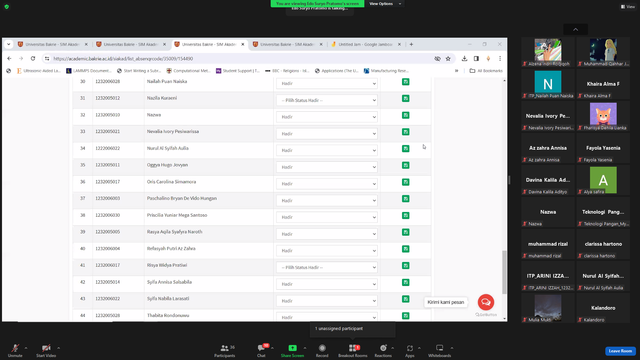This screenshot has height=360, width=640.
Task: Click green save icon for Priscilia Yuniar Mega Santoso
Action: pos(405,216)
